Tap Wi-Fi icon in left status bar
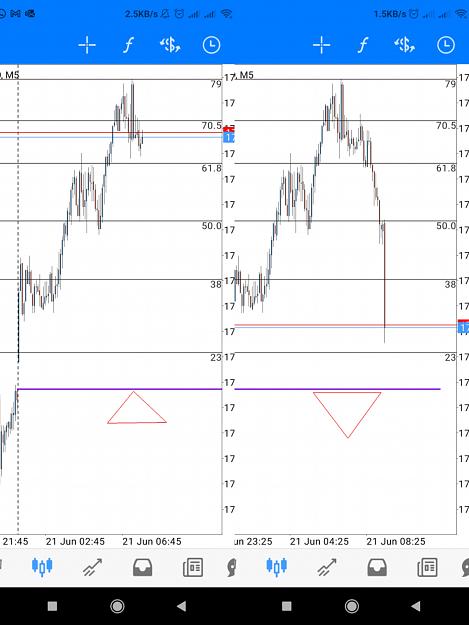 click(226, 14)
